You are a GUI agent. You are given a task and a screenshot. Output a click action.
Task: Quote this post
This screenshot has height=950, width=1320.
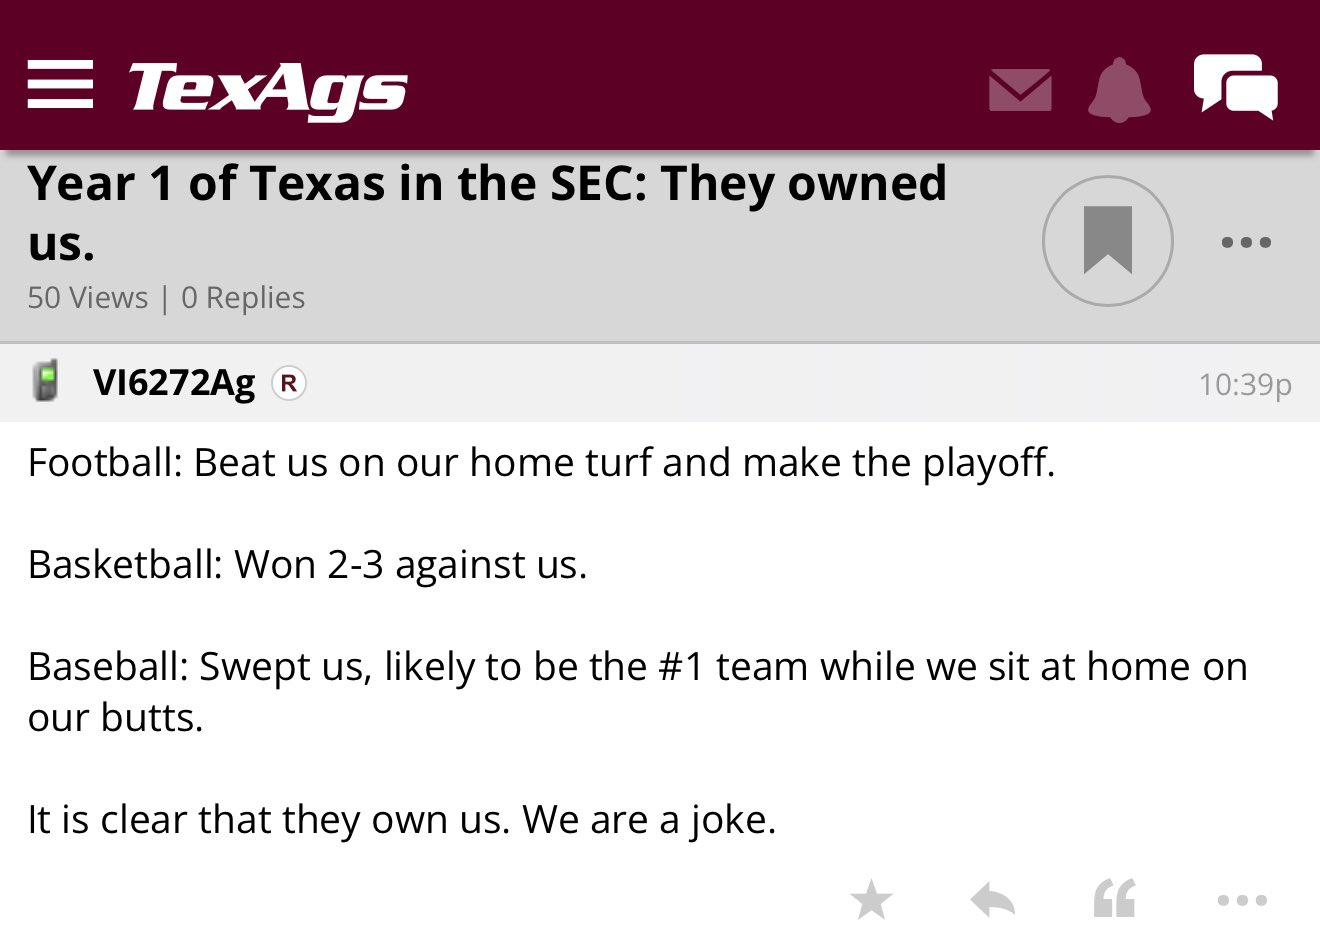point(1115,899)
